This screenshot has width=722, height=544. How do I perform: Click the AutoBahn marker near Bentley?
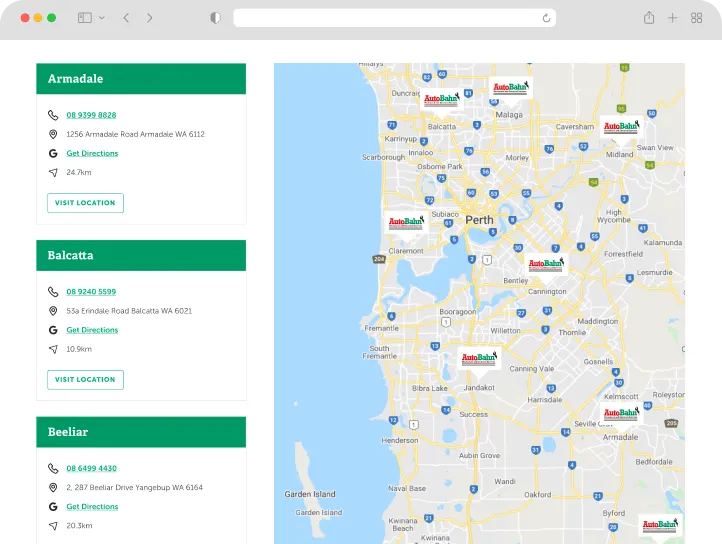pos(547,265)
